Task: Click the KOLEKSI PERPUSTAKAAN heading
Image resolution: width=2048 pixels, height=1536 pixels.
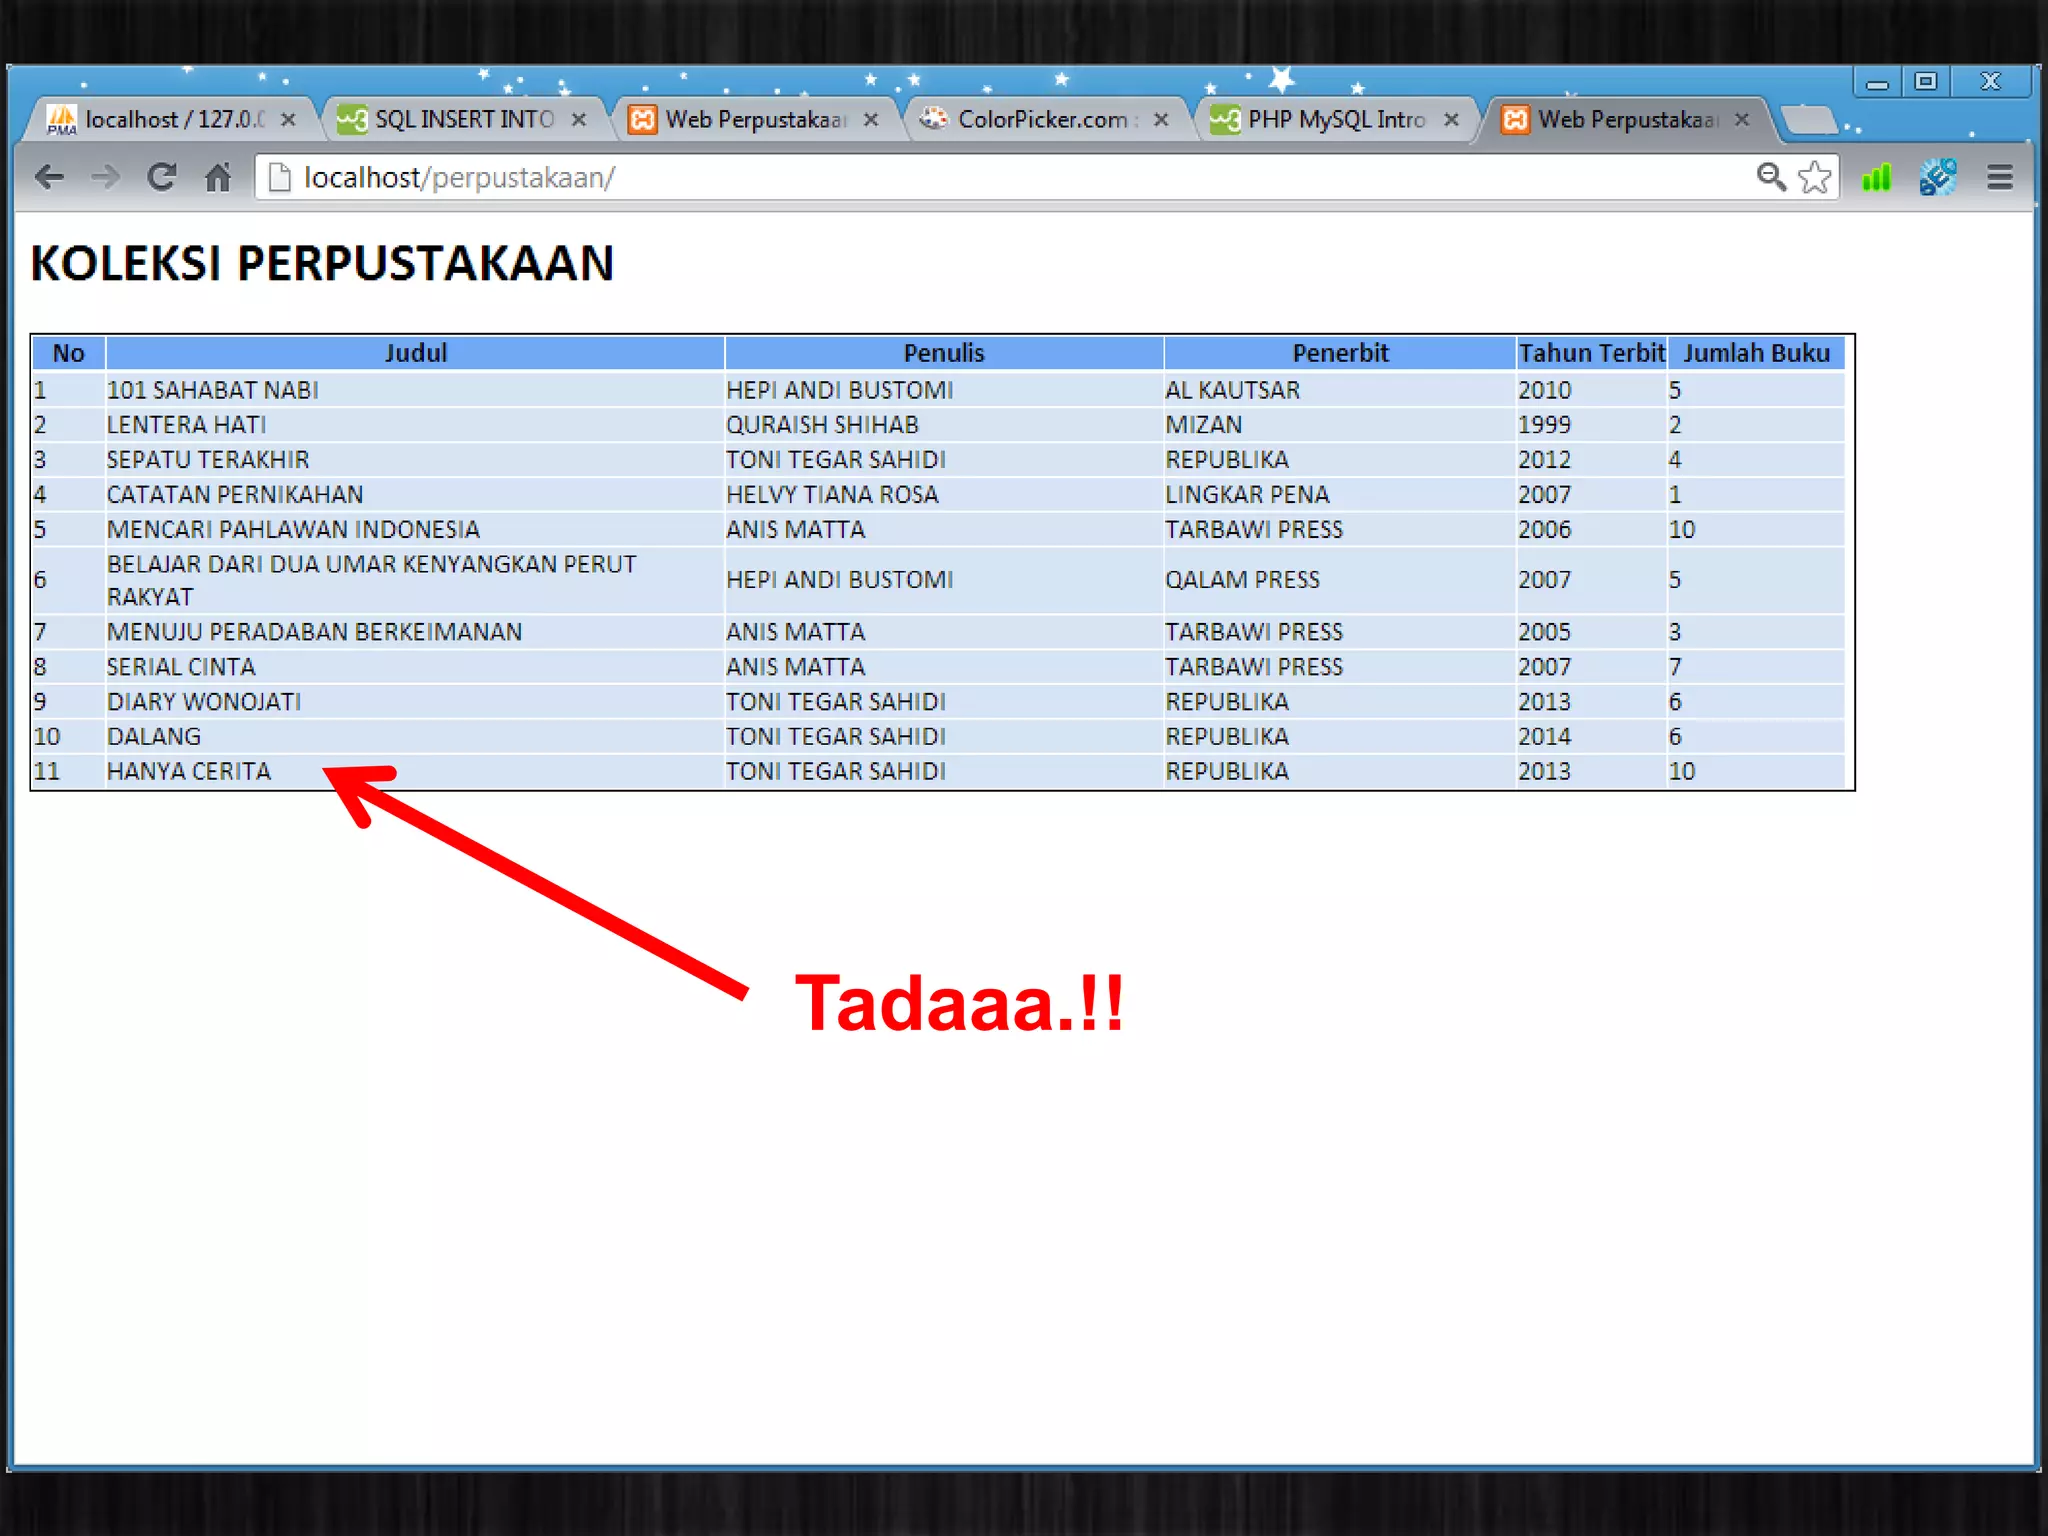Action: click(x=322, y=264)
